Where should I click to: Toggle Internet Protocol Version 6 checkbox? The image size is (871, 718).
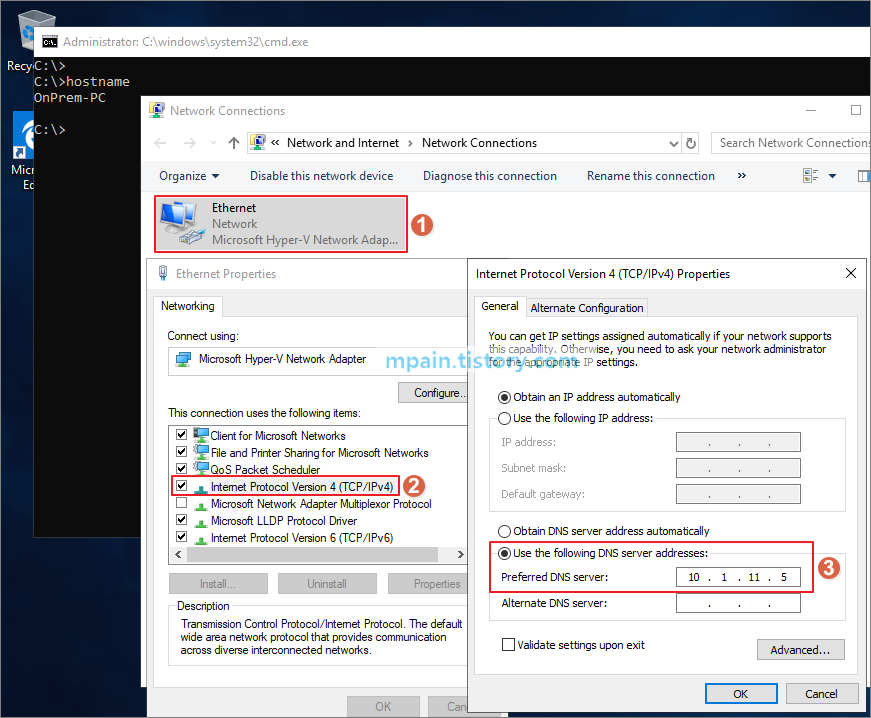[181, 537]
